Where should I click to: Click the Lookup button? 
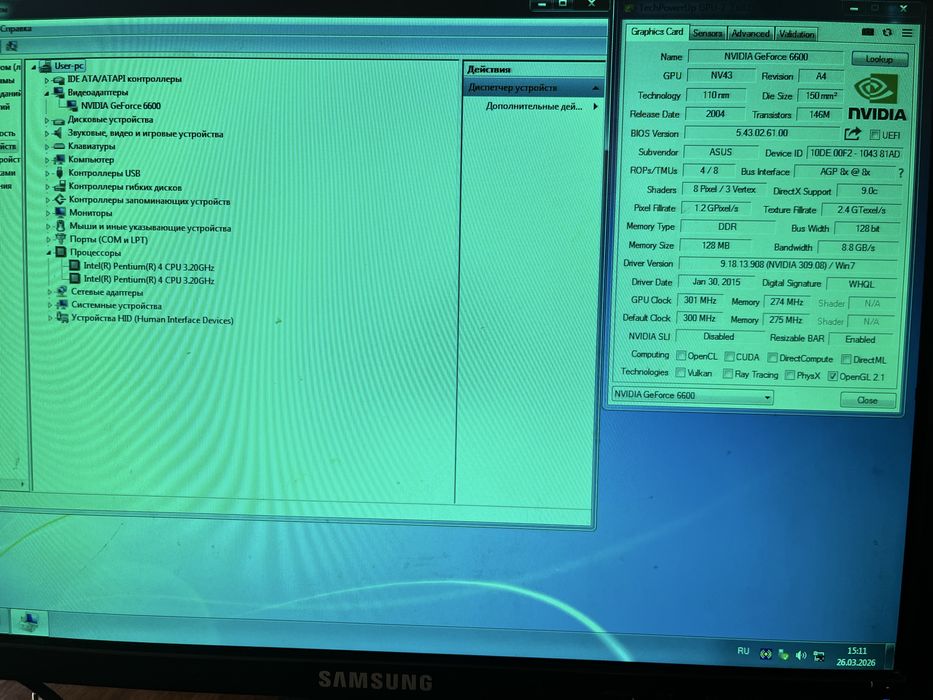pyautogui.click(x=879, y=59)
